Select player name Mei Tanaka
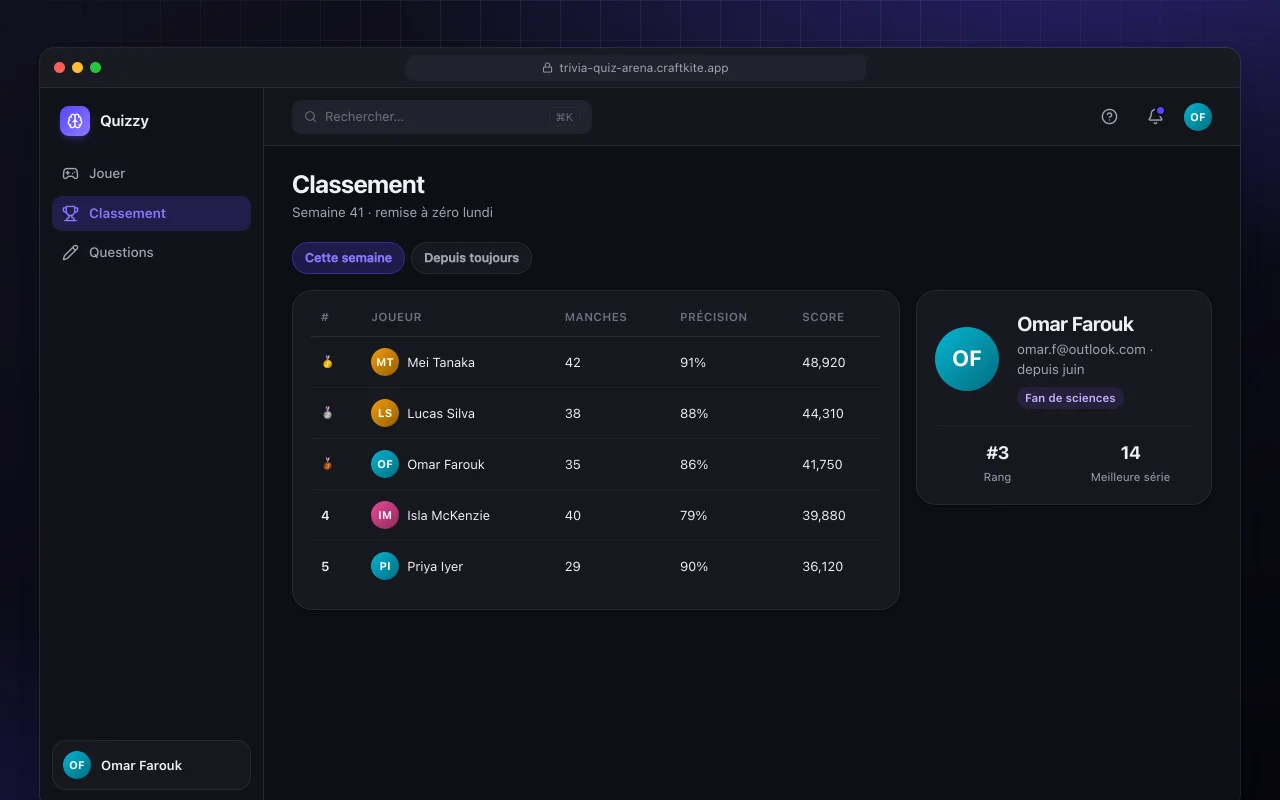This screenshot has height=800, width=1280. pos(441,362)
